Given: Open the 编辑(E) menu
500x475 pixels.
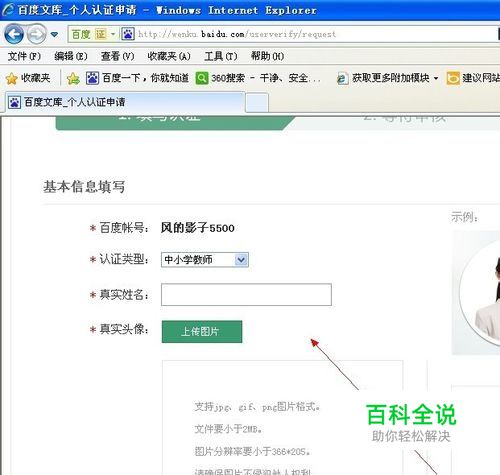Looking at the screenshot, I should point(71,56).
